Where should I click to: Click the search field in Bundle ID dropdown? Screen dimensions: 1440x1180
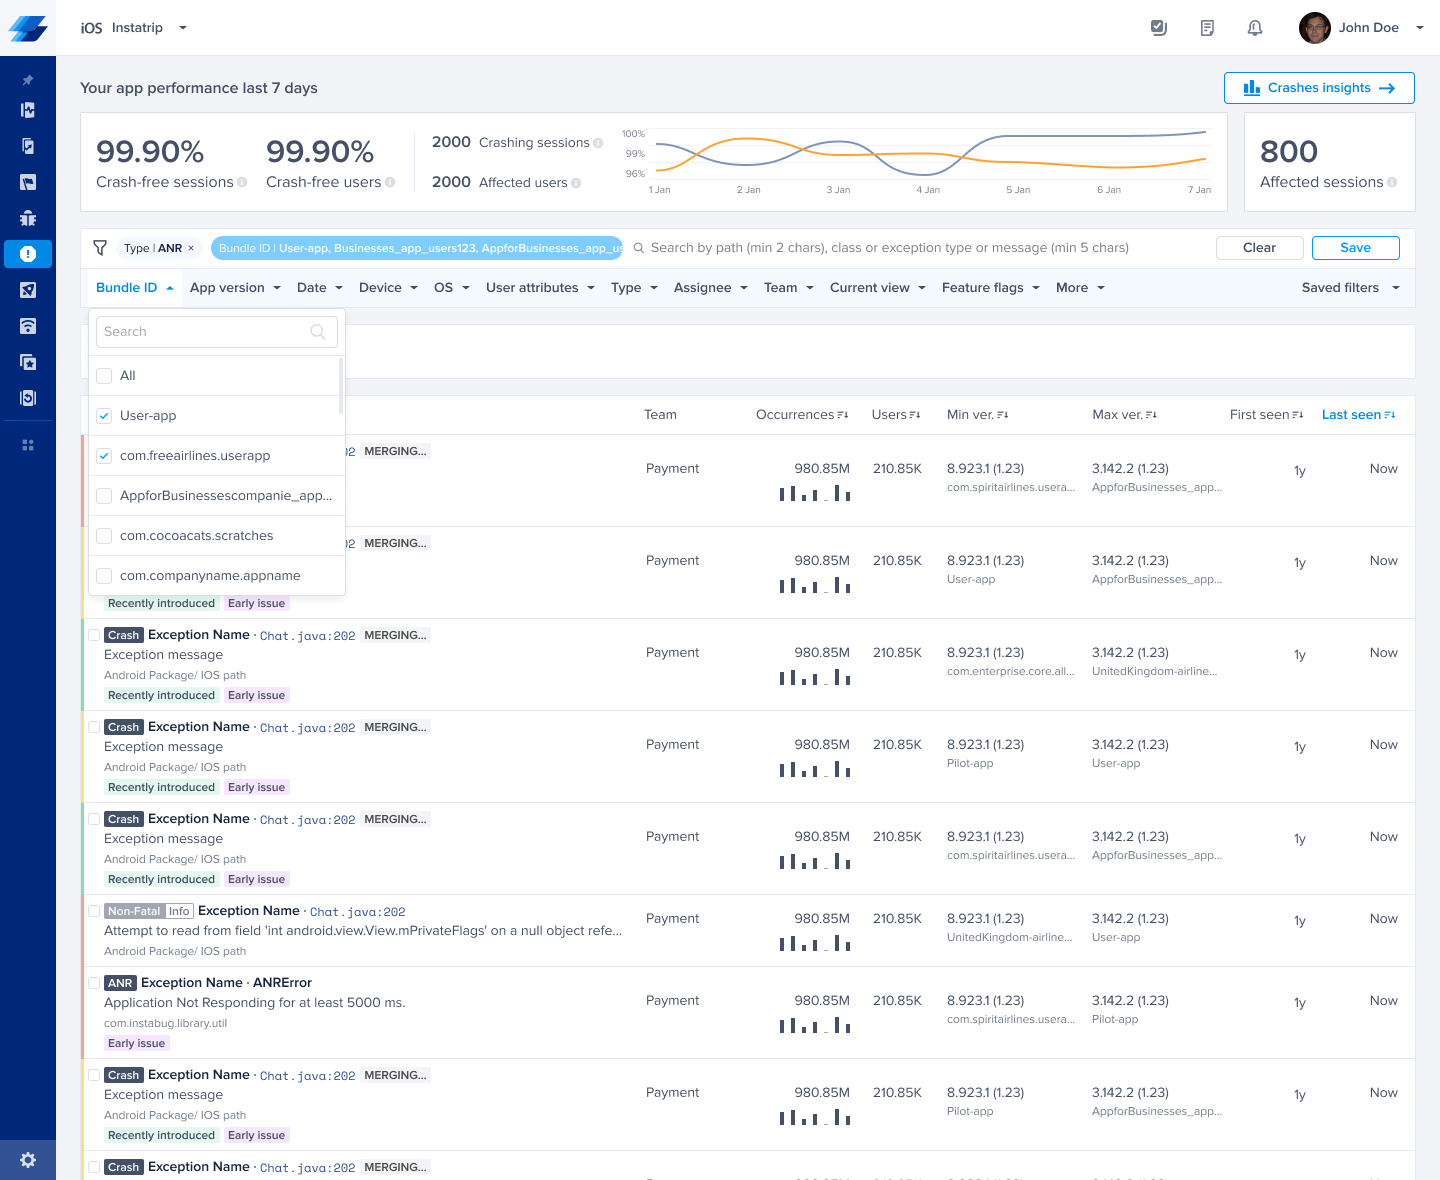[x=217, y=332]
